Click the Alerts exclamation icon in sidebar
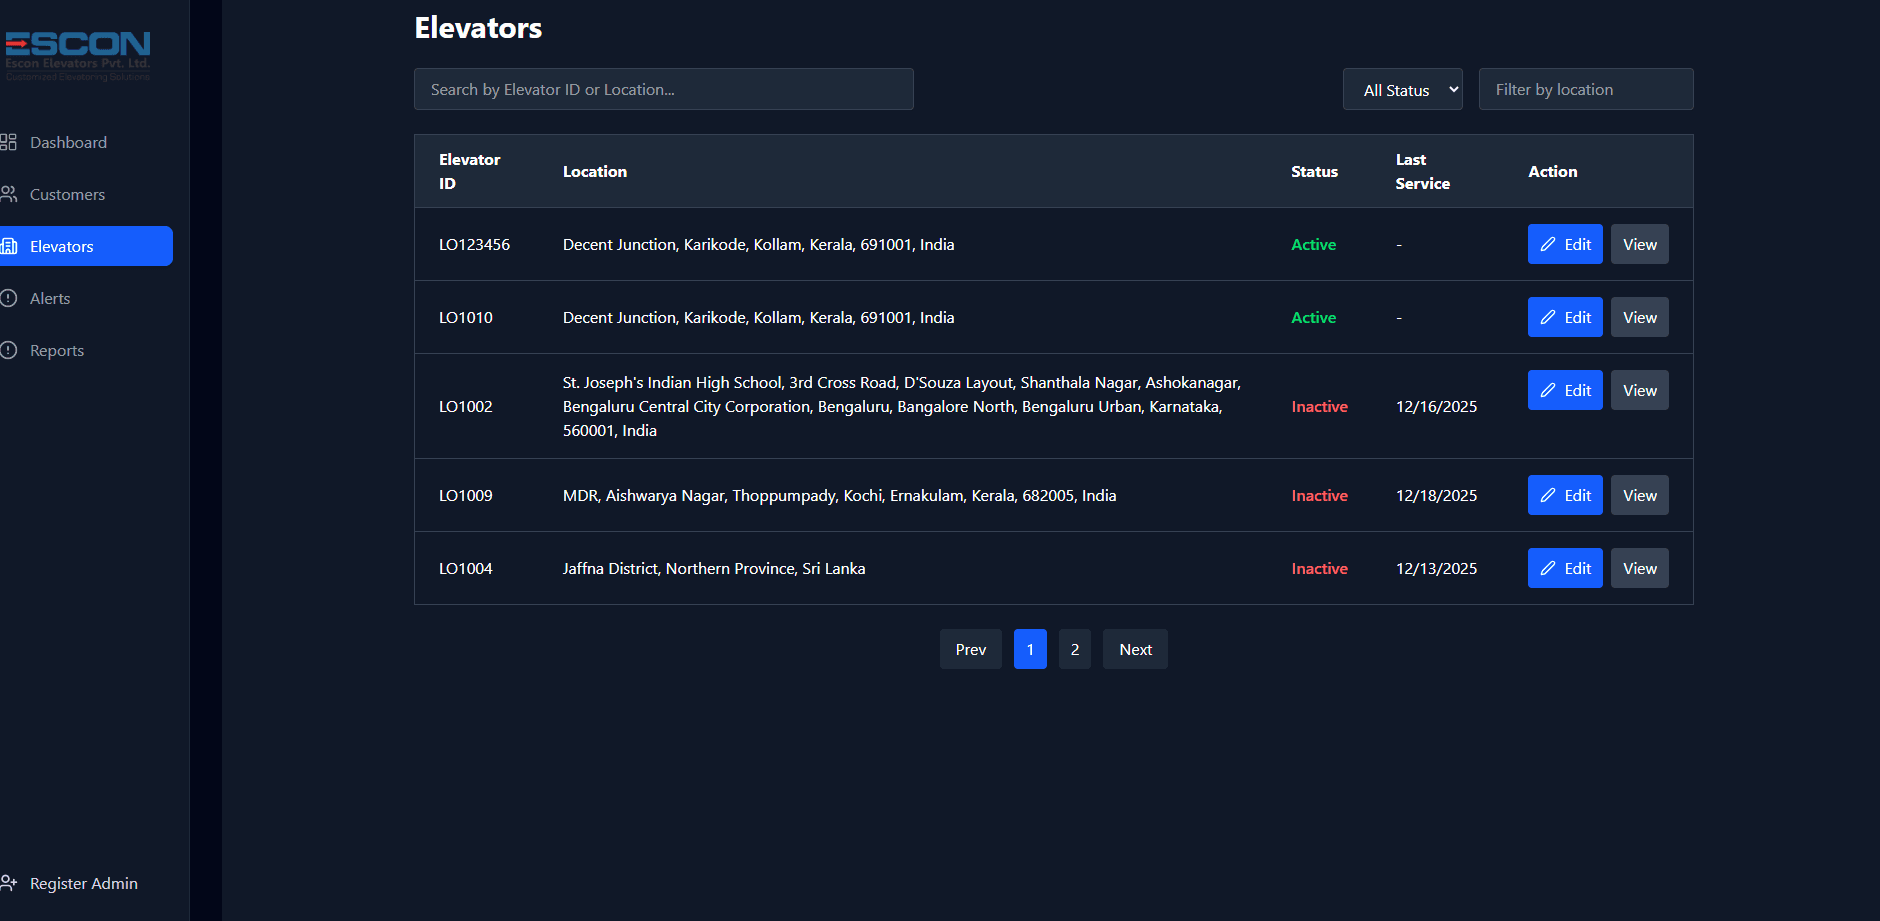This screenshot has height=921, width=1880. click(x=8, y=298)
